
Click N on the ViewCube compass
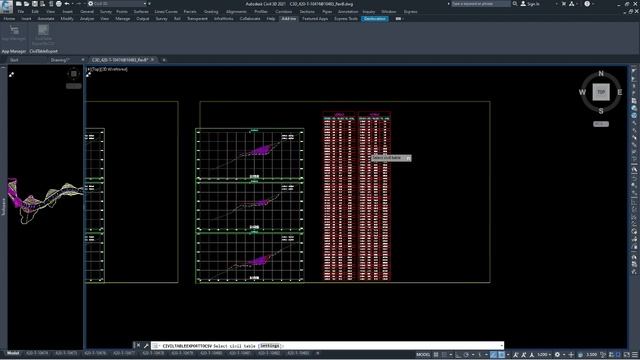pyautogui.click(x=601, y=73)
